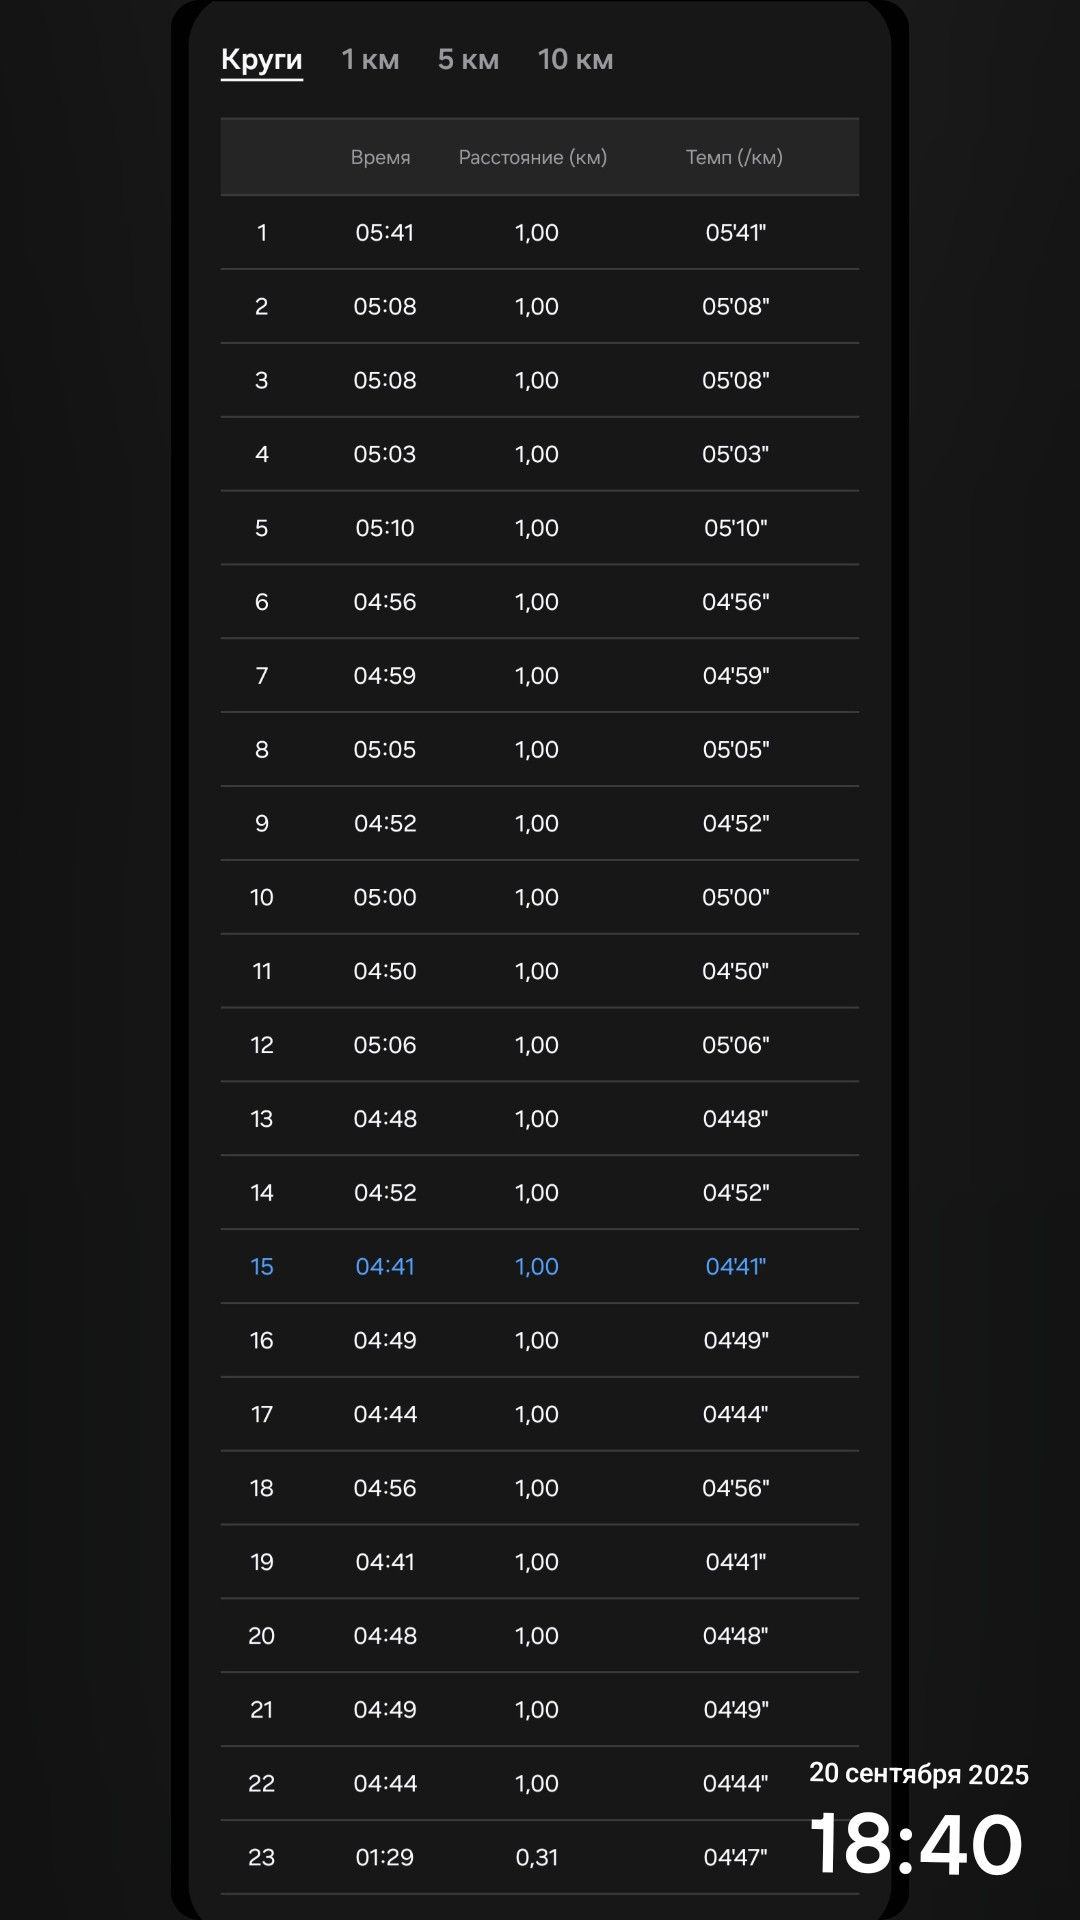This screenshot has height=1920, width=1080.
Task: Select lap 12 row with 05:06
Action: (540, 1045)
